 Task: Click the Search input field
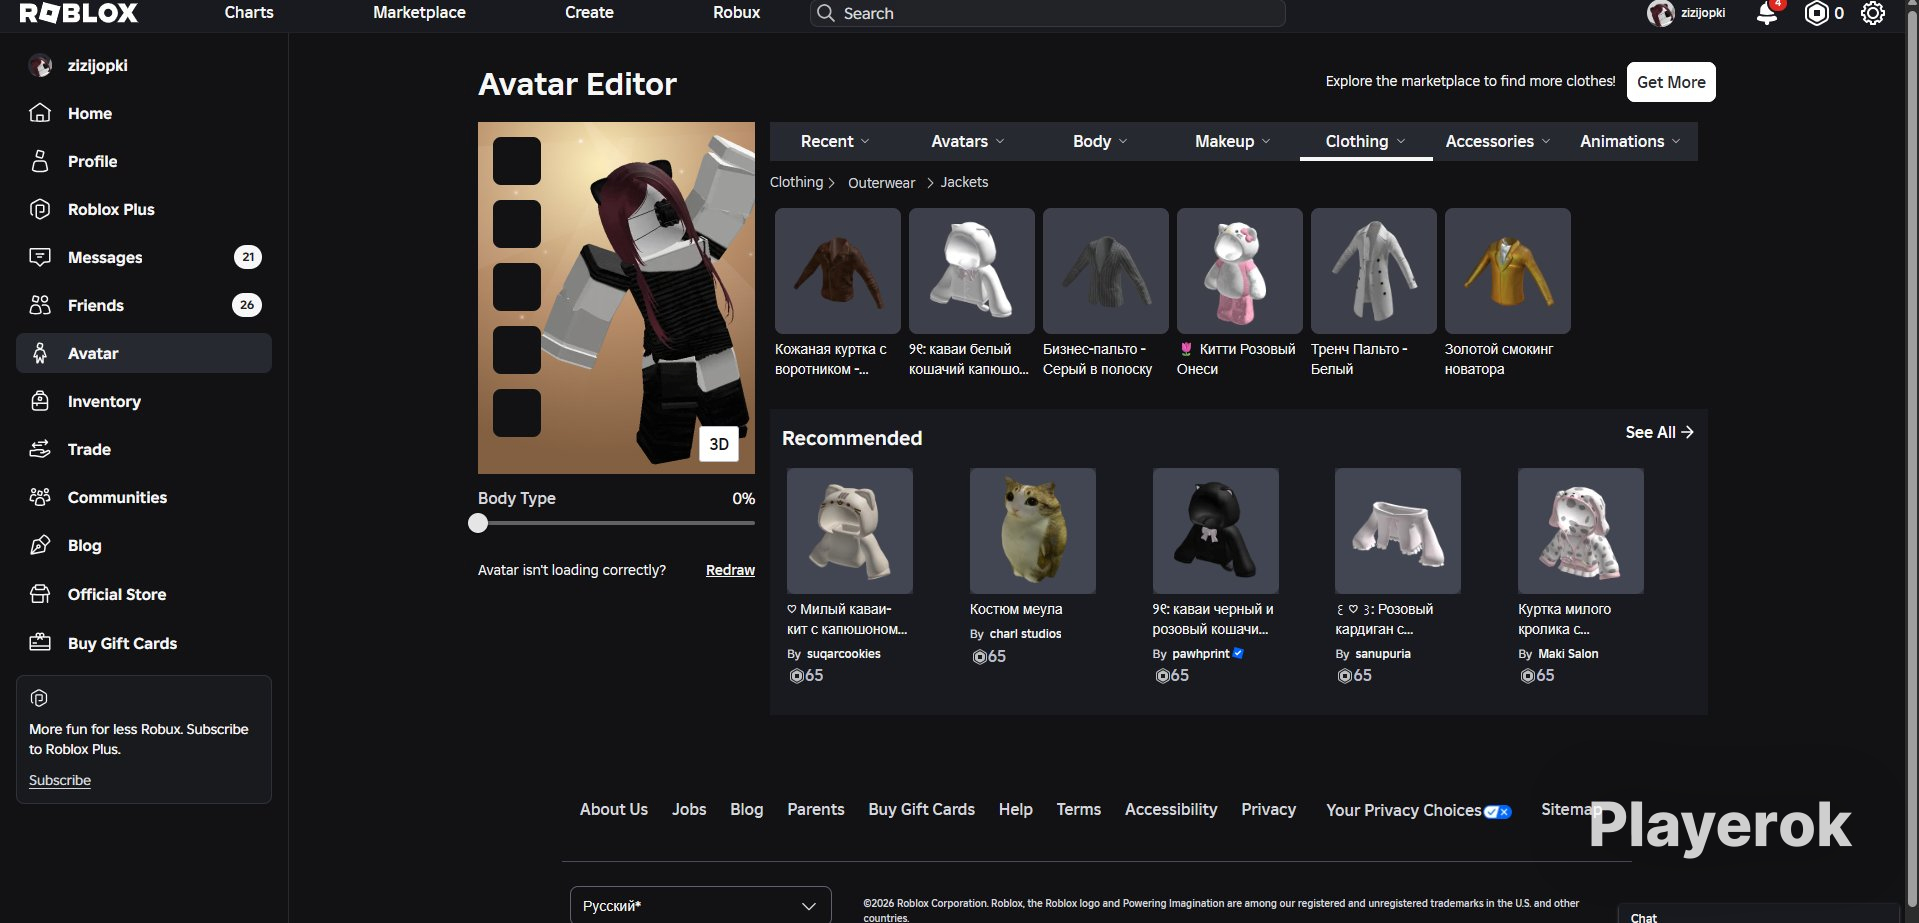coord(1047,13)
